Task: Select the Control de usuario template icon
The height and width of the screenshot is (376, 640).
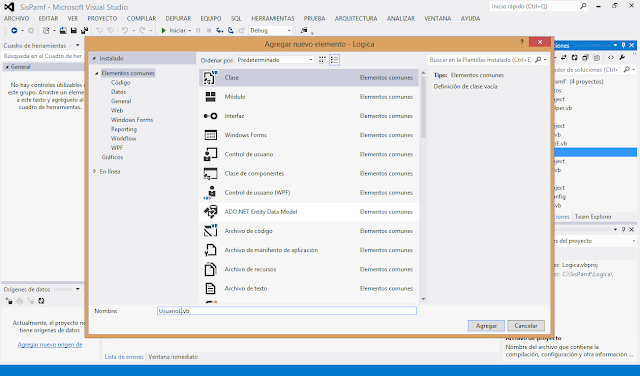Action: click(x=211, y=154)
